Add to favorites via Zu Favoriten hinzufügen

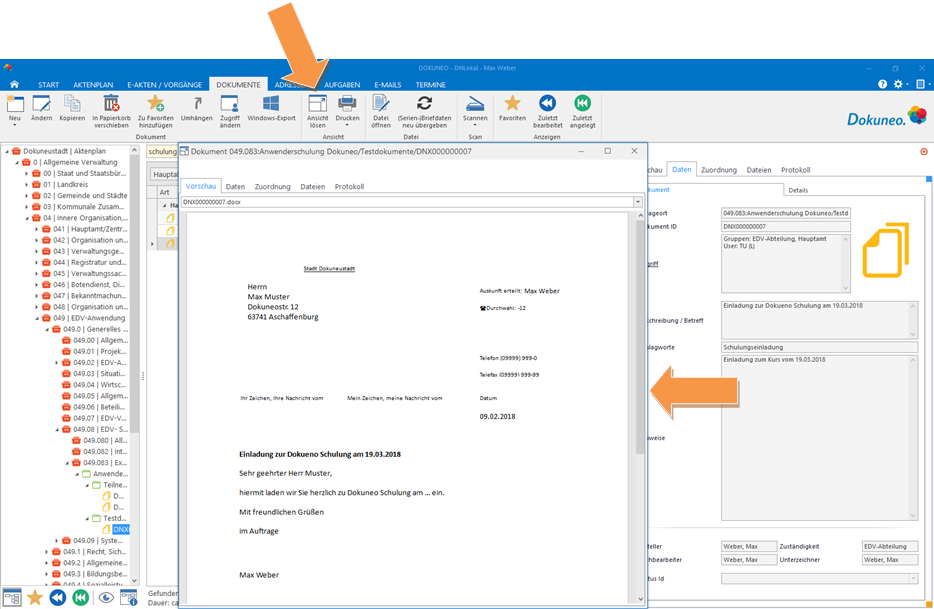[155, 104]
